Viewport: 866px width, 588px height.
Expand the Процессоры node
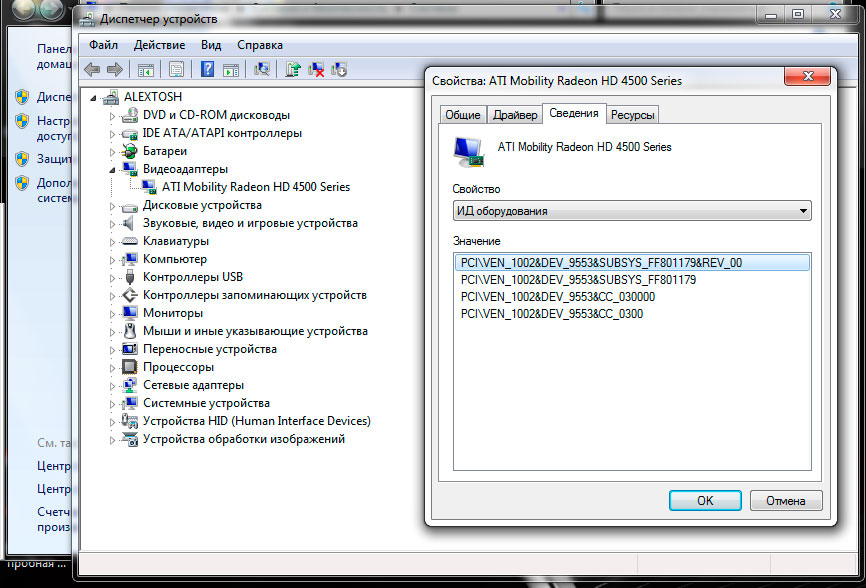click(x=113, y=367)
